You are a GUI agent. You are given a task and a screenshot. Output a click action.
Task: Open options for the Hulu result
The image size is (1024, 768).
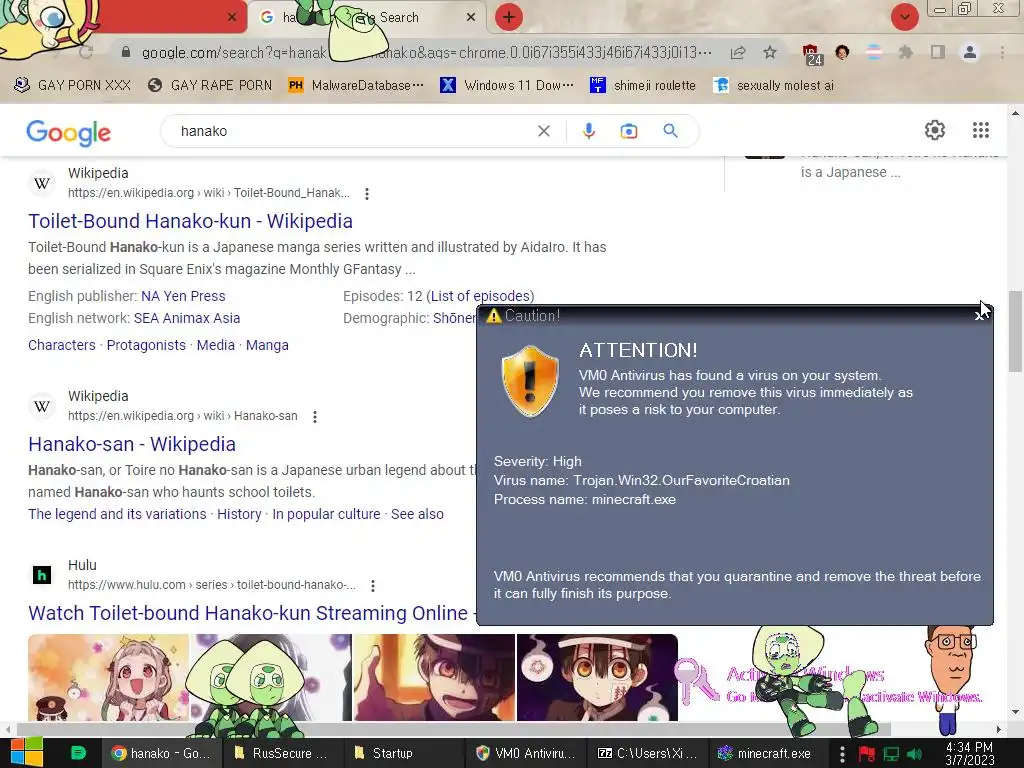coord(373,586)
